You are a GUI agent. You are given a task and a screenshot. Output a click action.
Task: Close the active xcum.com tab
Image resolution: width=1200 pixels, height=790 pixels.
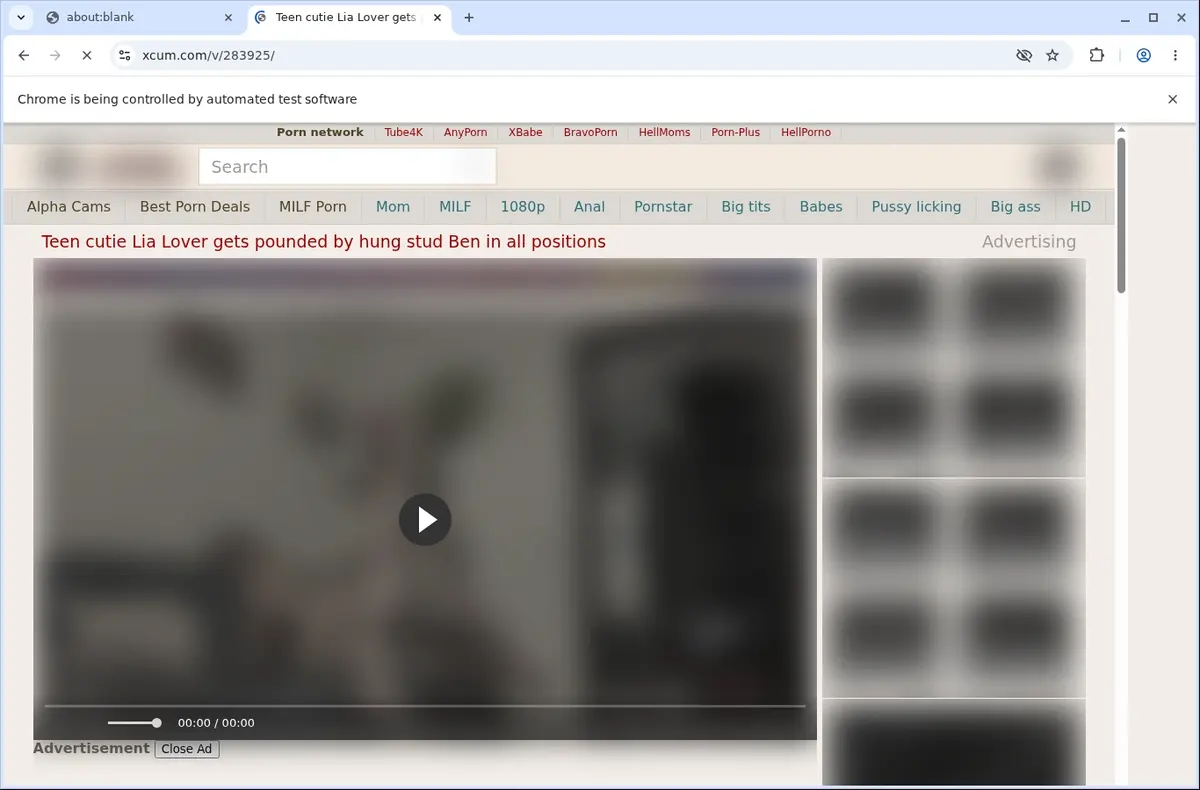tap(435, 17)
